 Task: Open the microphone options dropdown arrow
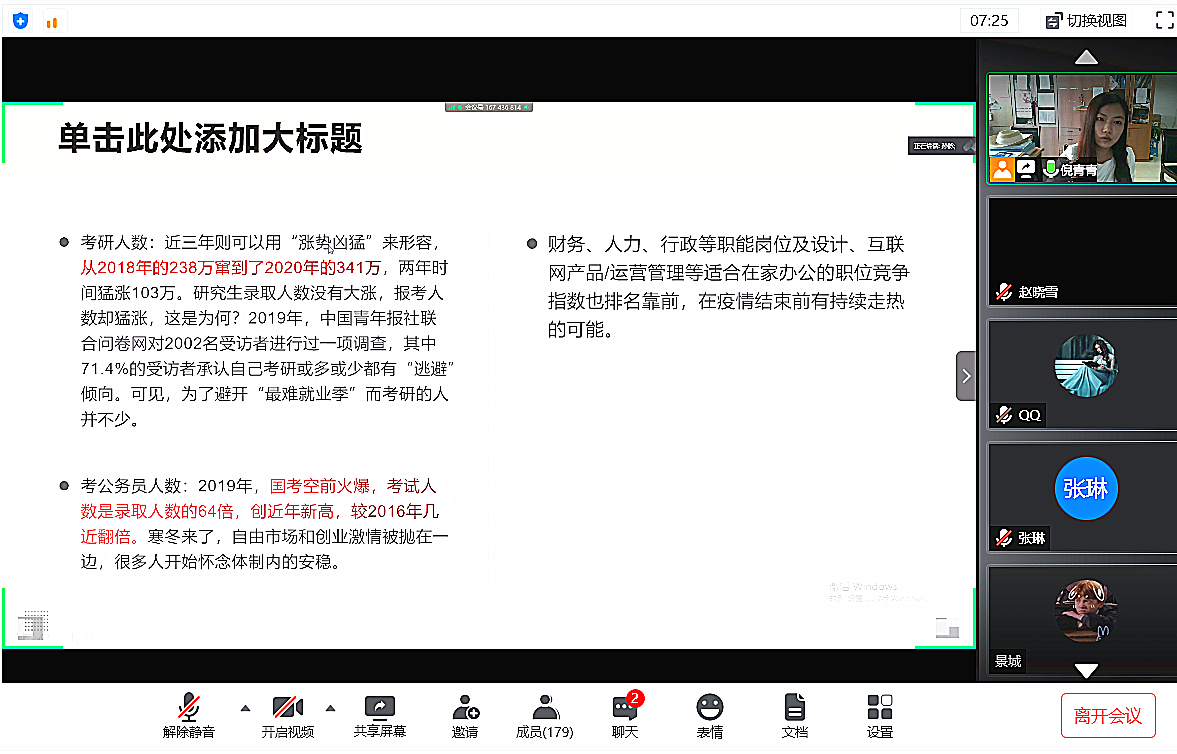click(x=245, y=707)
